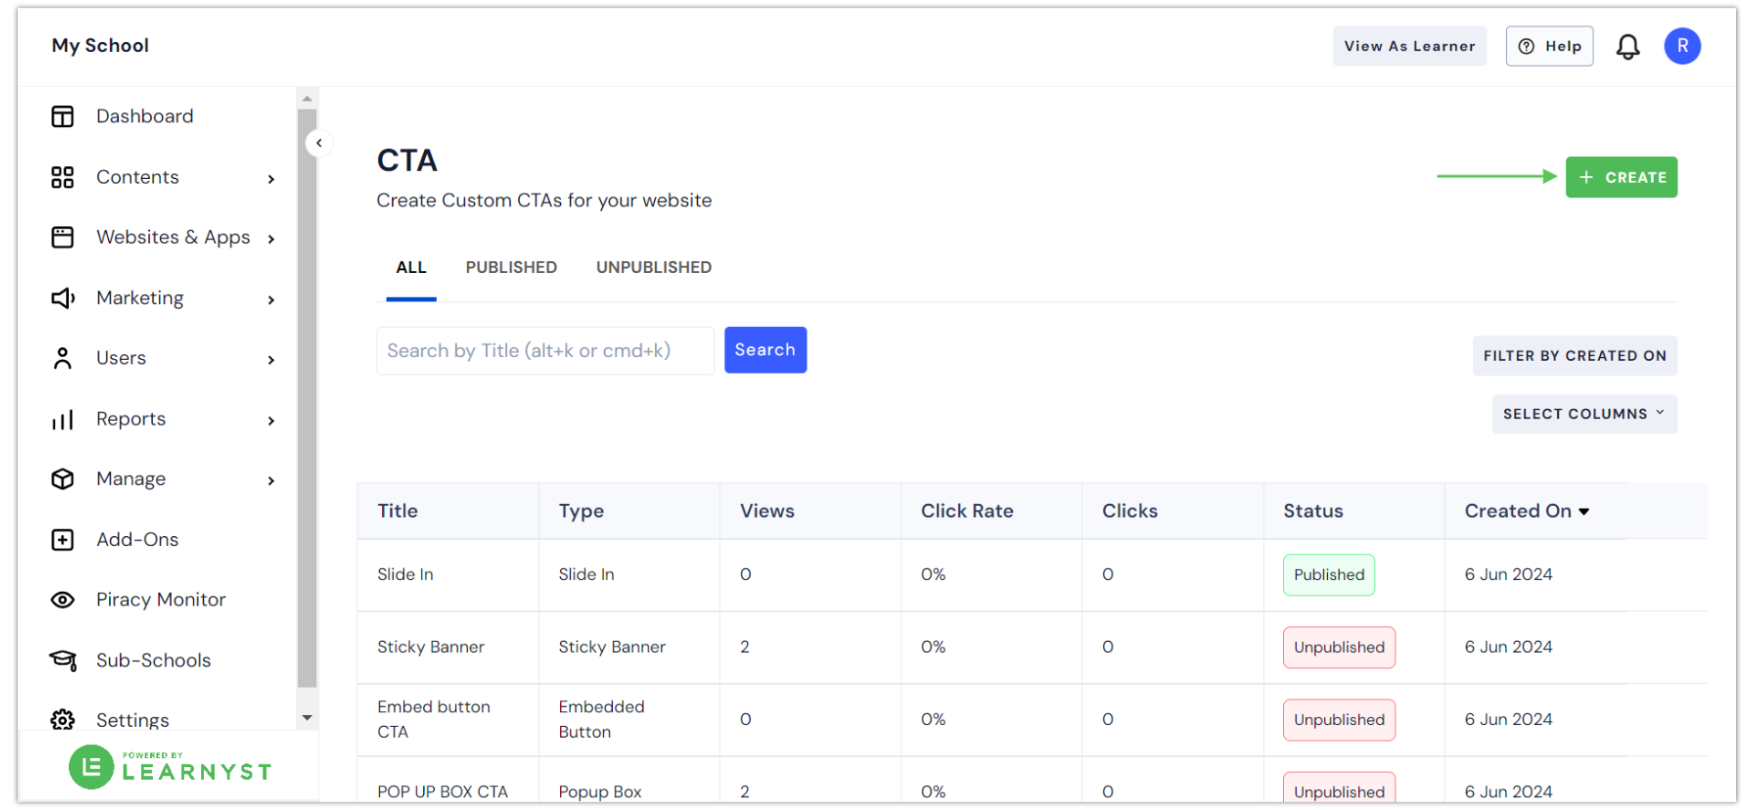Open the Select Columns dropdown
1754x810 pixels.
1584,414
